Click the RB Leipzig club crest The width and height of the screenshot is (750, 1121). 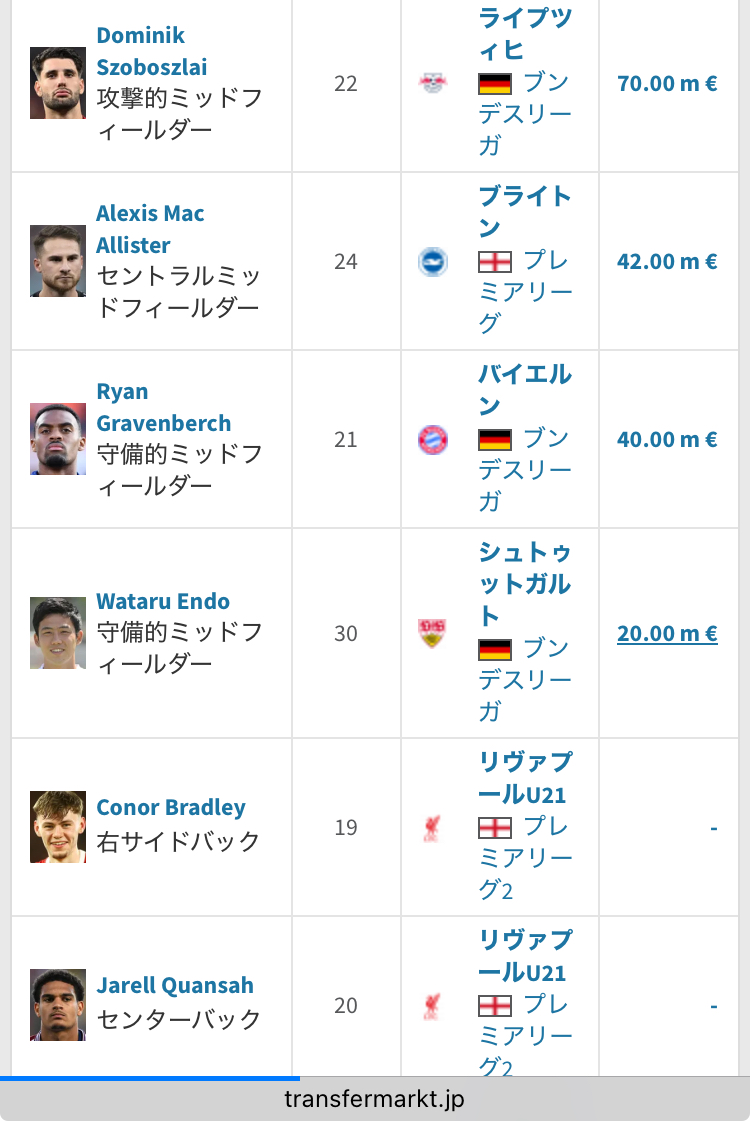coord(433,83)
